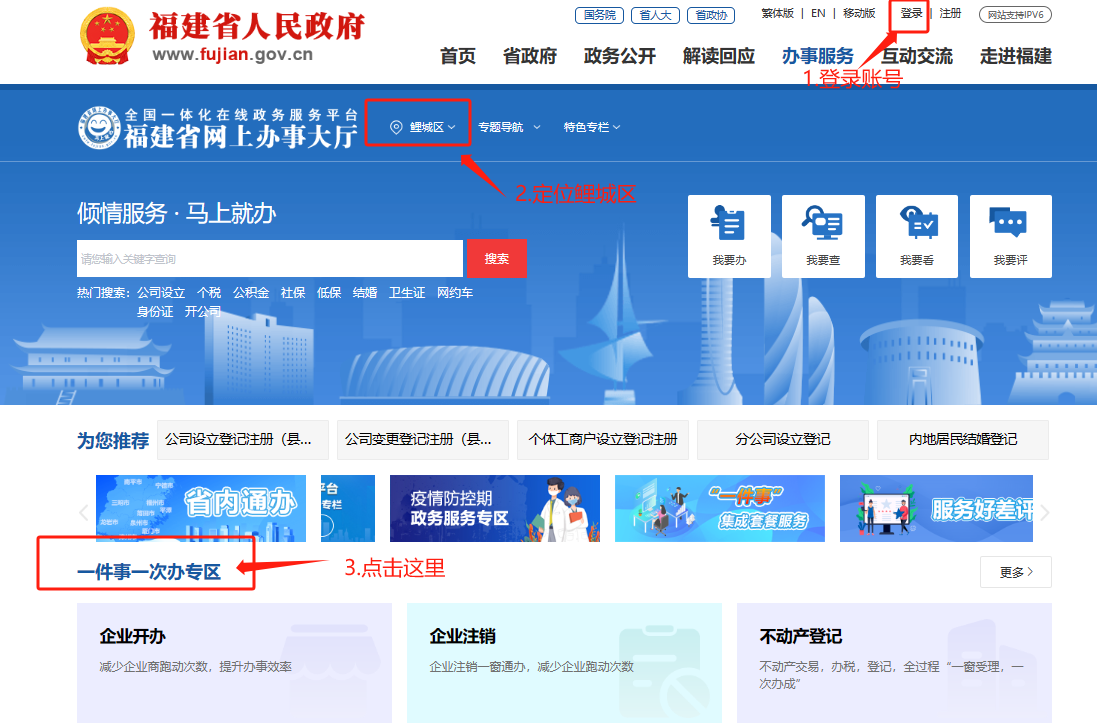Image resolution: width=1097 pixels, height=723 pixels.
Task: Open the 我要评 feedback icon tile
Action: click(x=1009, y=235)
